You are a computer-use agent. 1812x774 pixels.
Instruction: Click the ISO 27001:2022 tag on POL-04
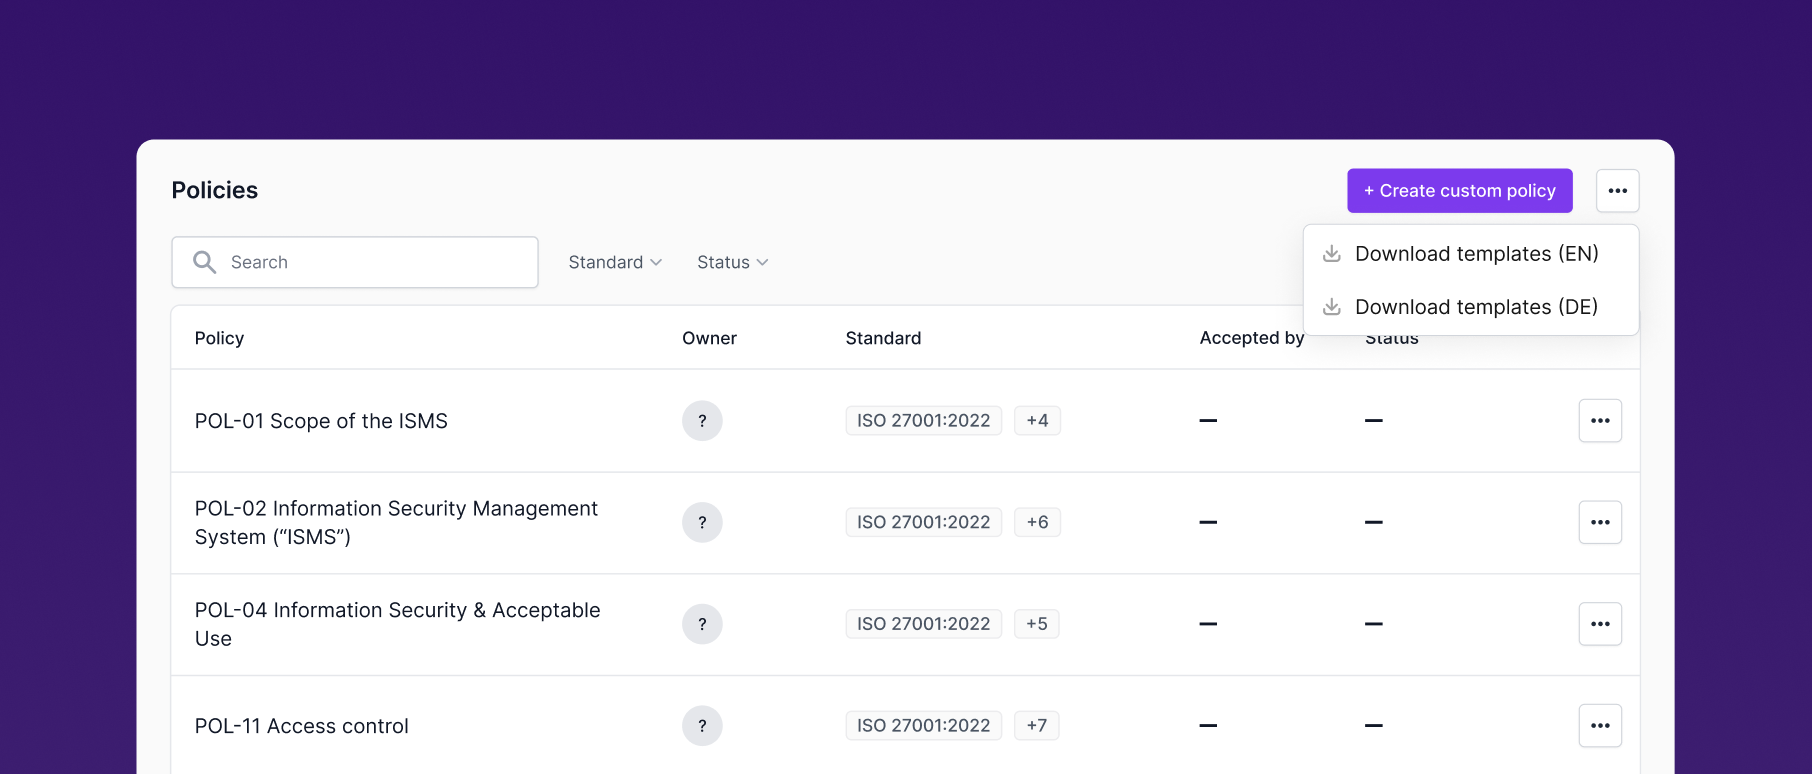[923, 624]
